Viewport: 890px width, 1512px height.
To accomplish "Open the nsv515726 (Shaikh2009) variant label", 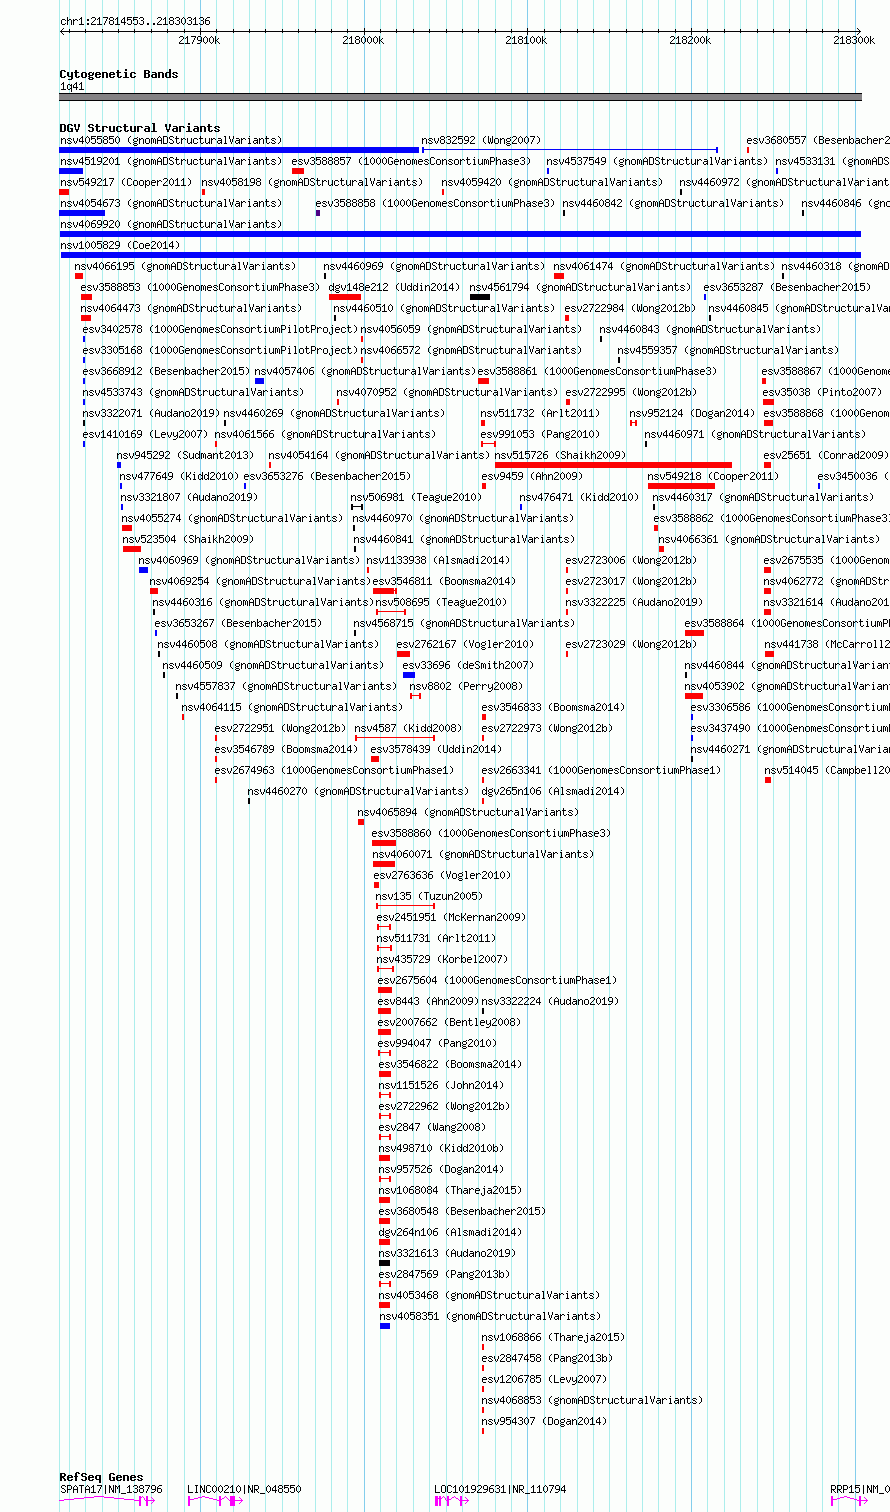I will [560, 455].
